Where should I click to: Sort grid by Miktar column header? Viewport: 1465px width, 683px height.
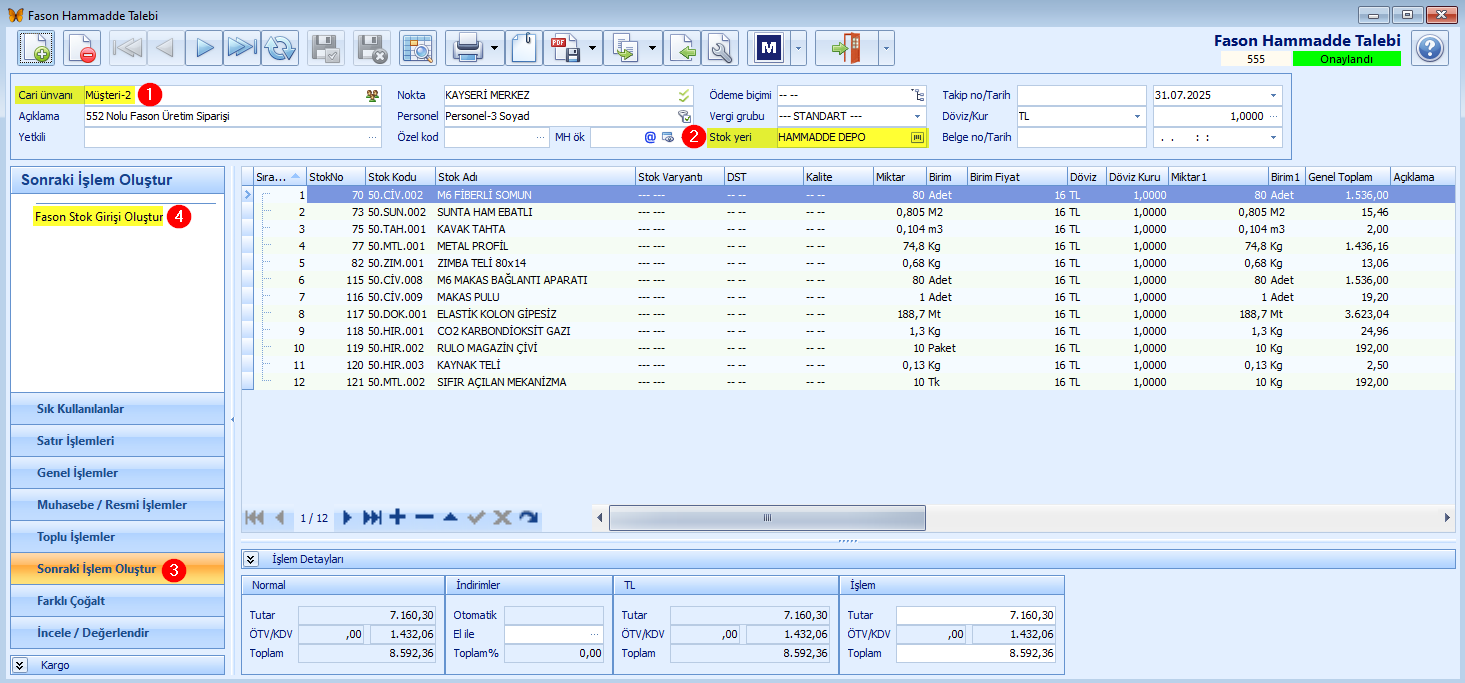[x=899, y=177]
